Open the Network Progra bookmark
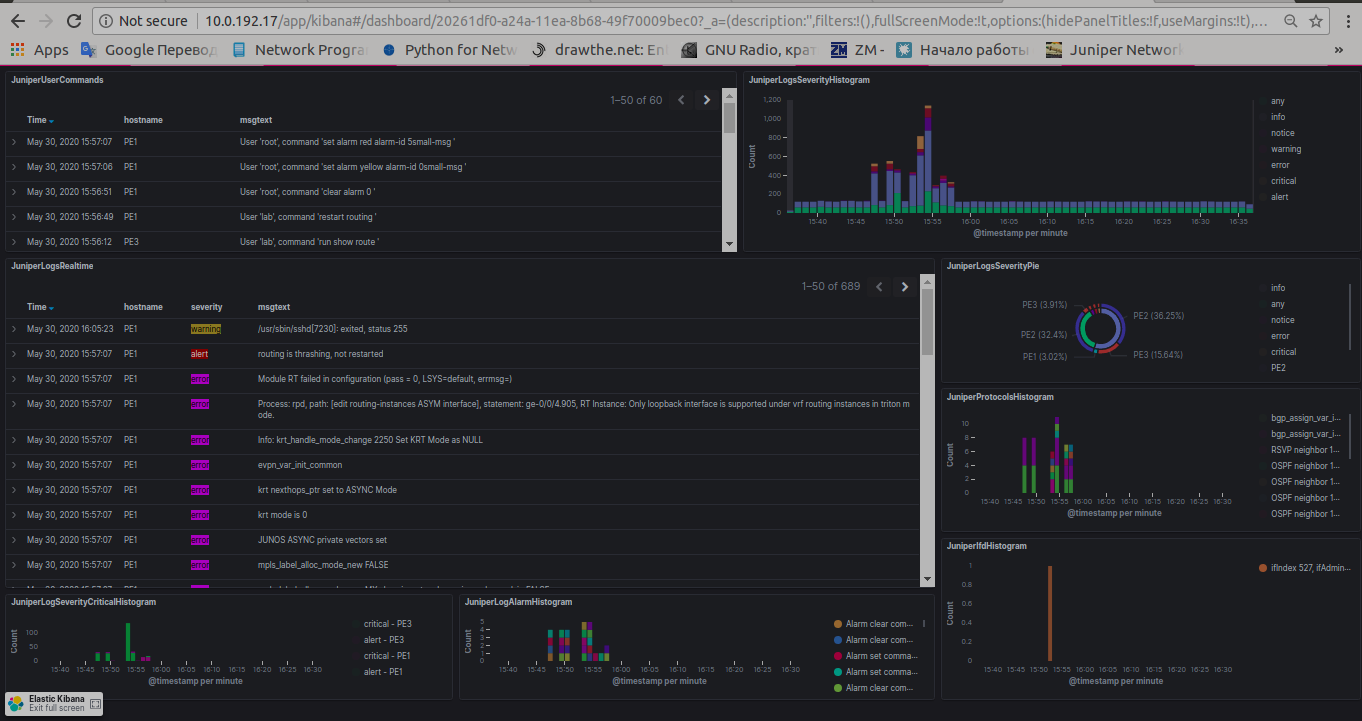Image resolution: width=1362 pixels, height=721 pixels. (x=299, y=50)
